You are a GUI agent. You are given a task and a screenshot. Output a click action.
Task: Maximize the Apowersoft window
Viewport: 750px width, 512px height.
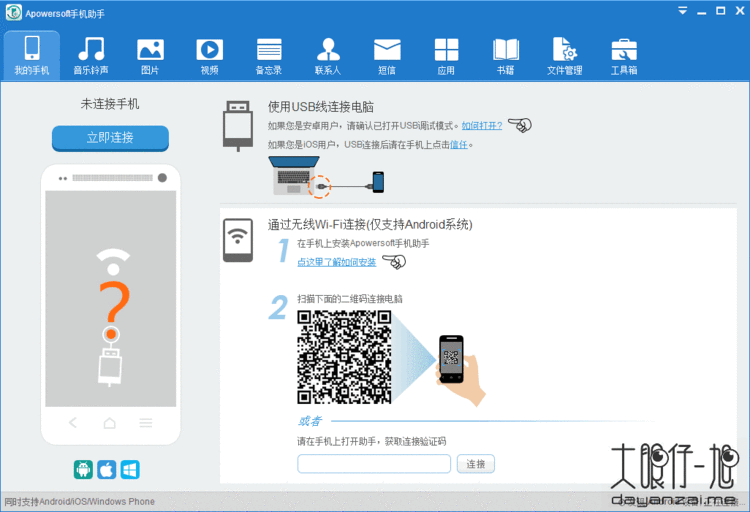pyautogui.click(x=720, y=11)
